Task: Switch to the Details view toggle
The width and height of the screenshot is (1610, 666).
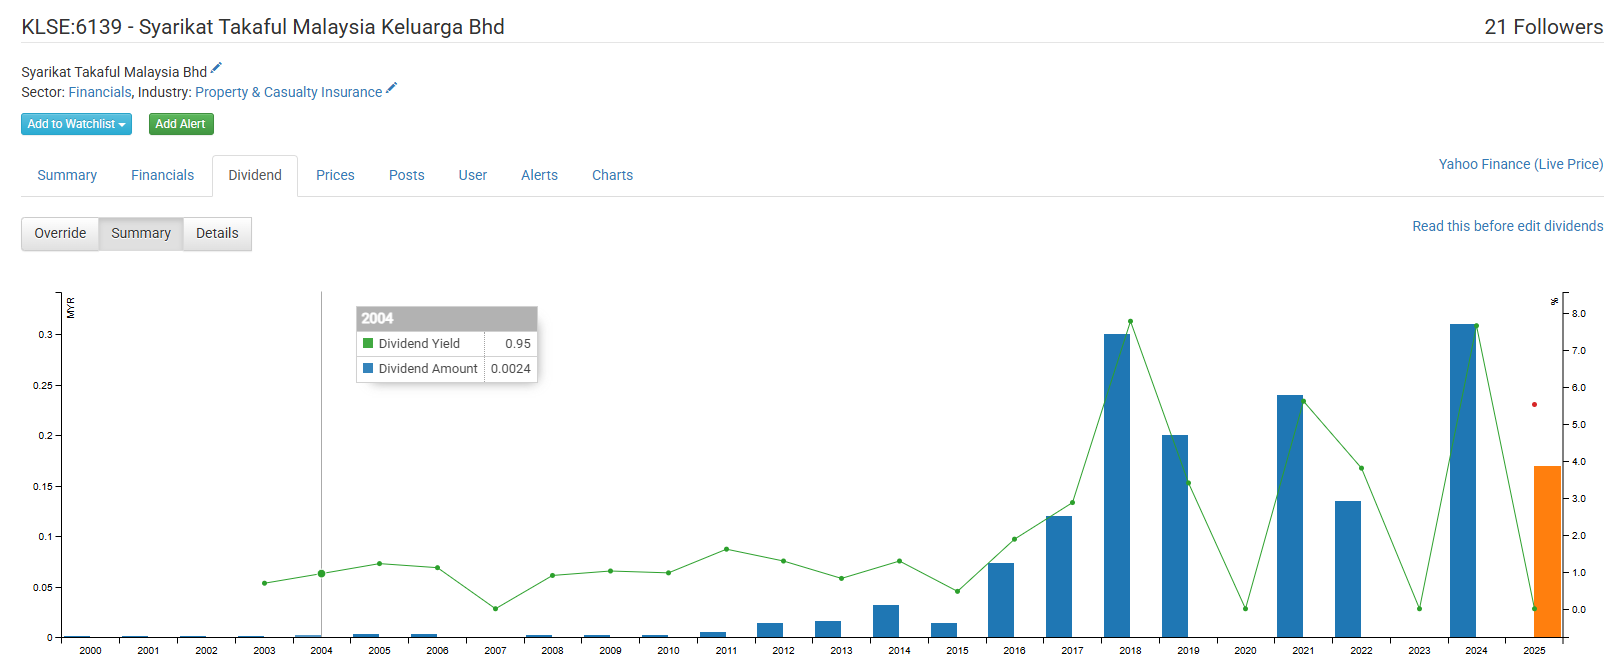Action: (x=217, y=233)
